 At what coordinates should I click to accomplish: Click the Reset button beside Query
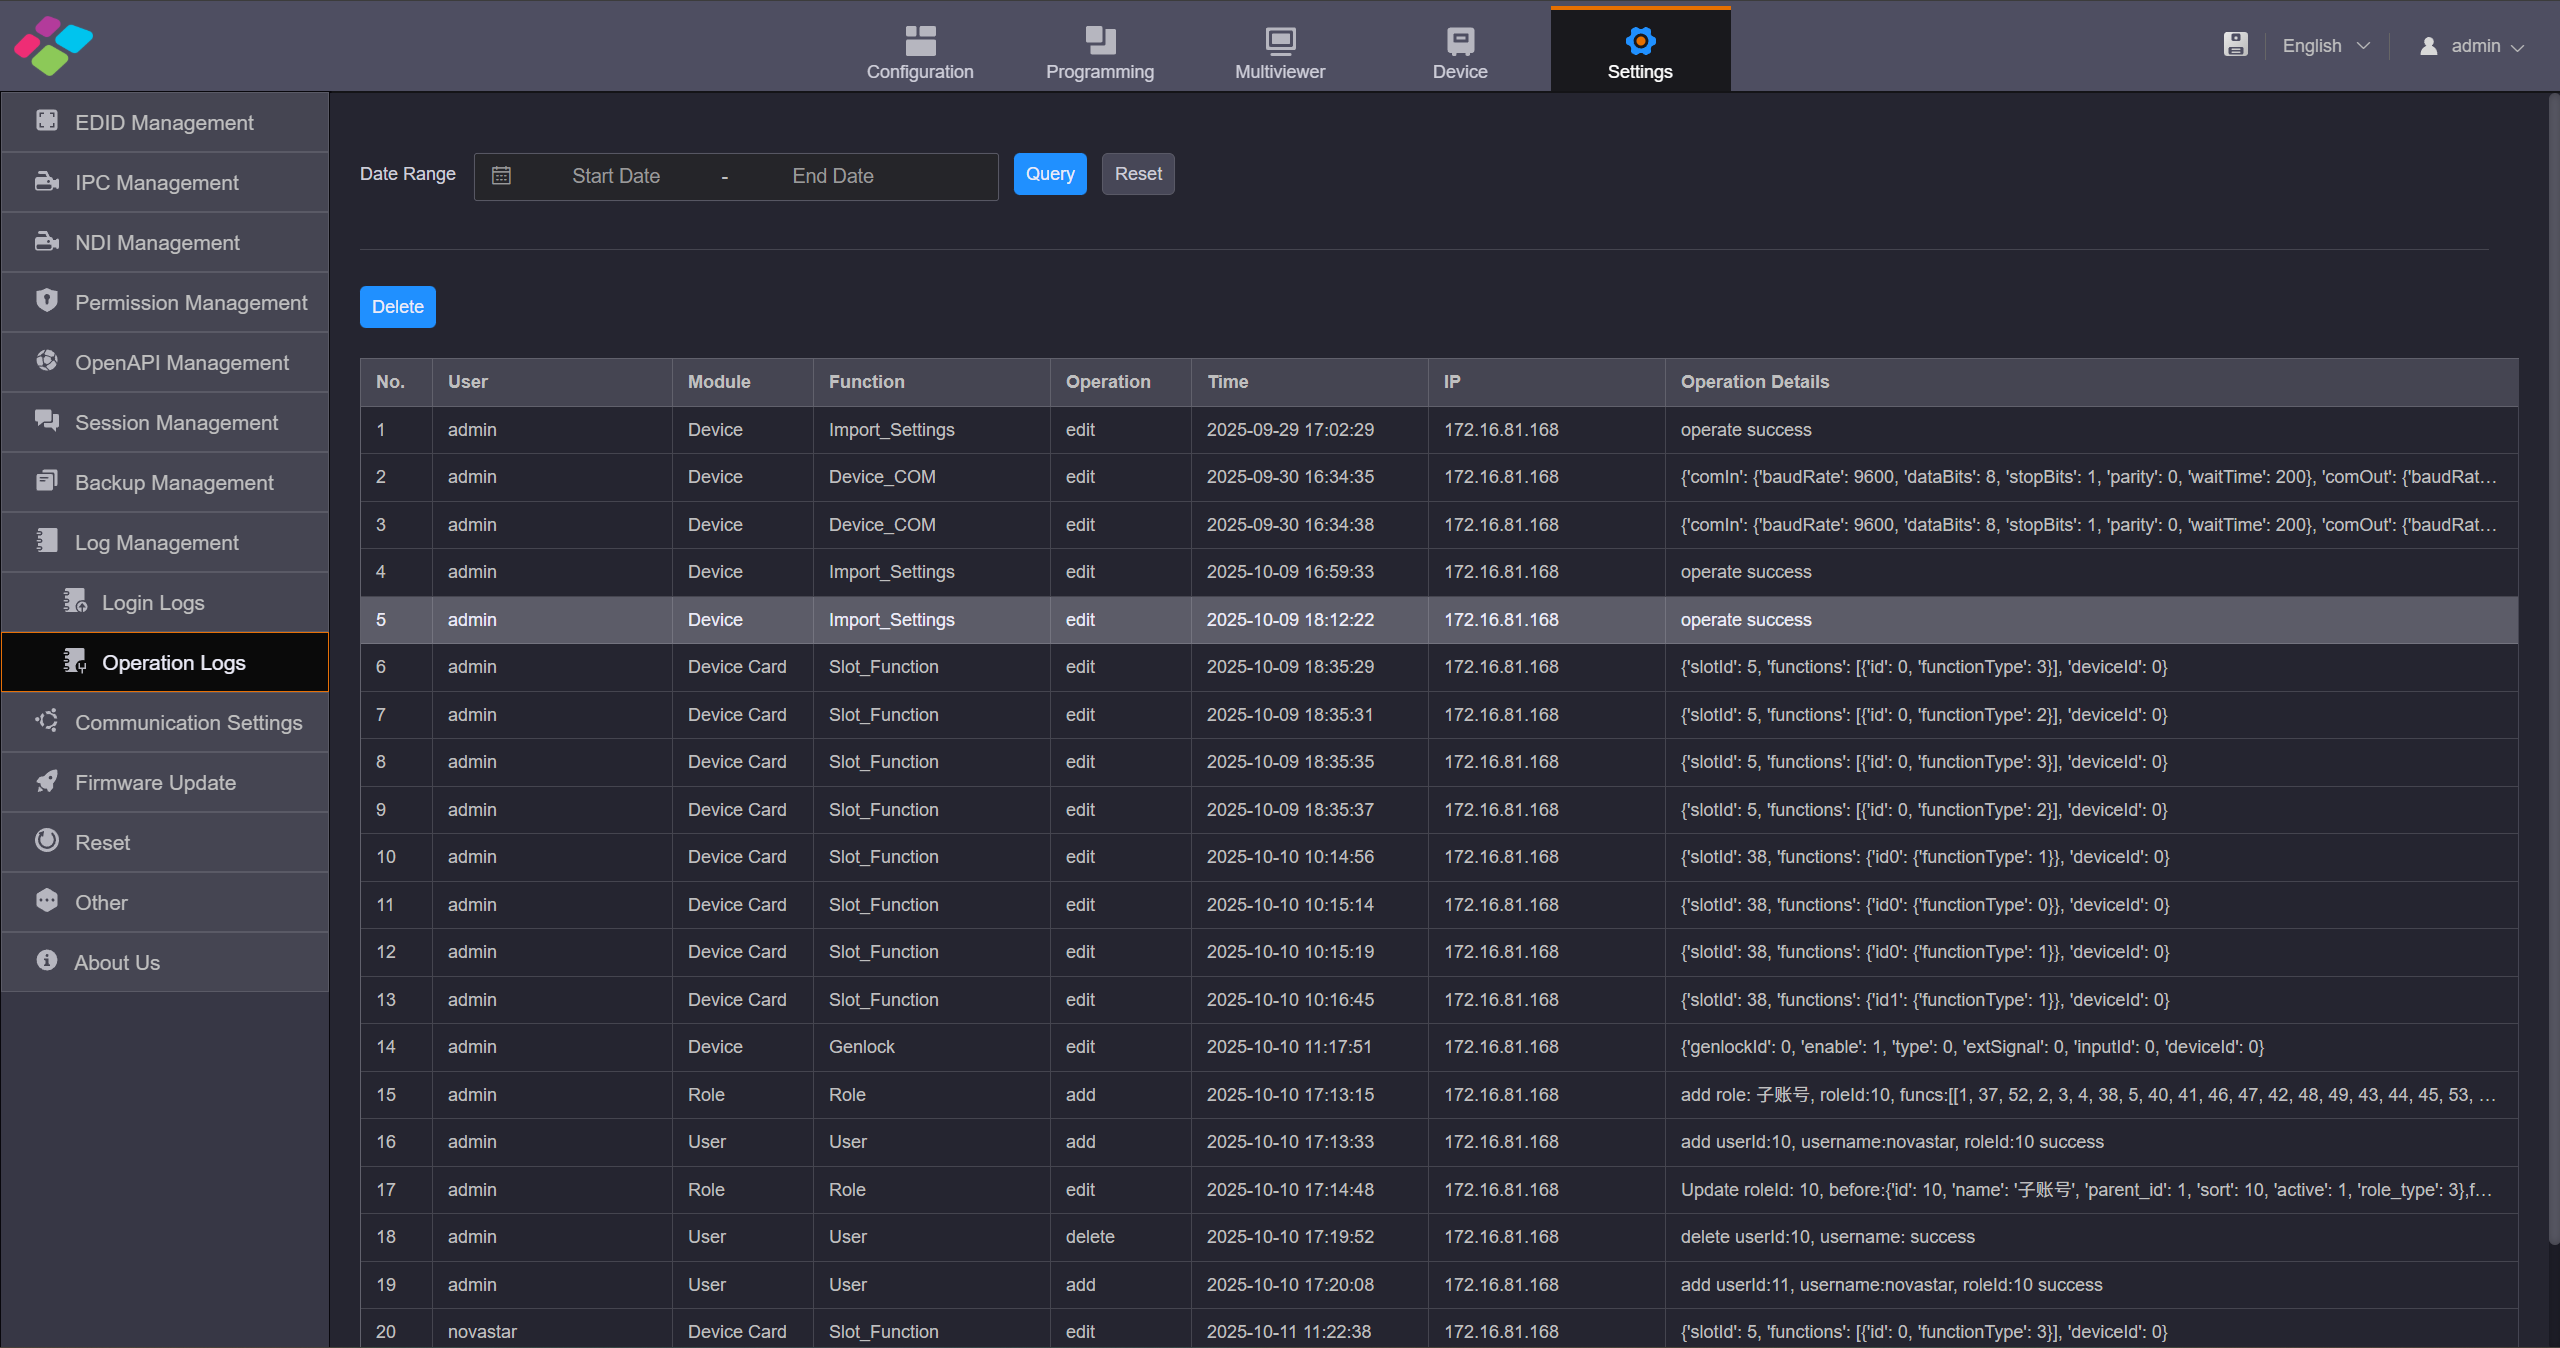1137,174
